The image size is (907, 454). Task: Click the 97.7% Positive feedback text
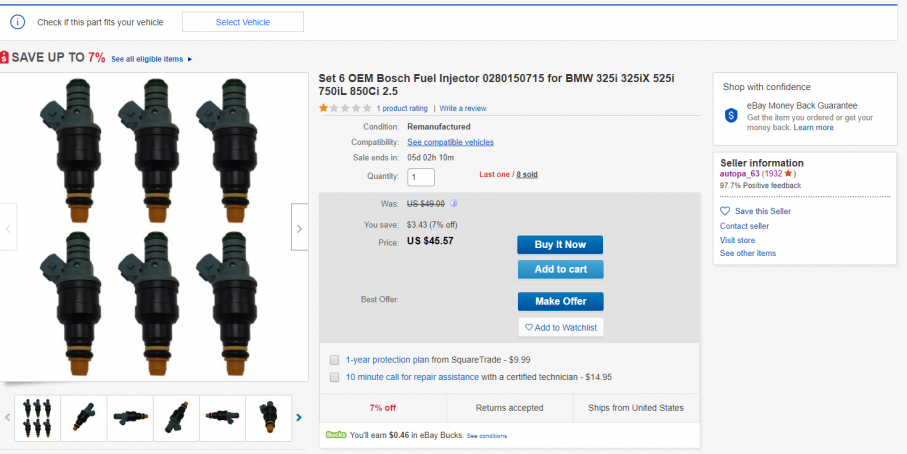point(761,186)
